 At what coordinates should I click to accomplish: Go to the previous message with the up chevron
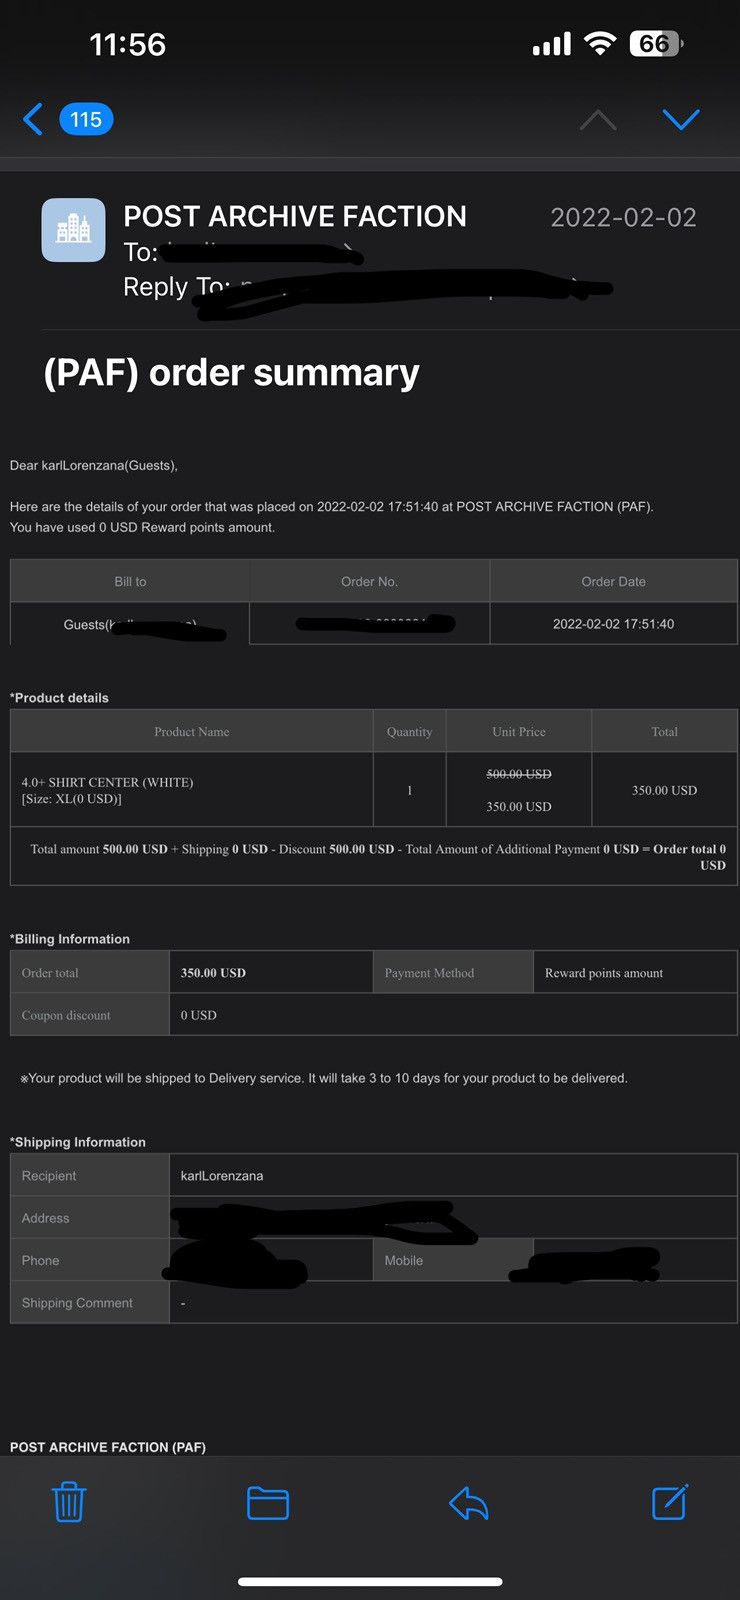(598, 120)
